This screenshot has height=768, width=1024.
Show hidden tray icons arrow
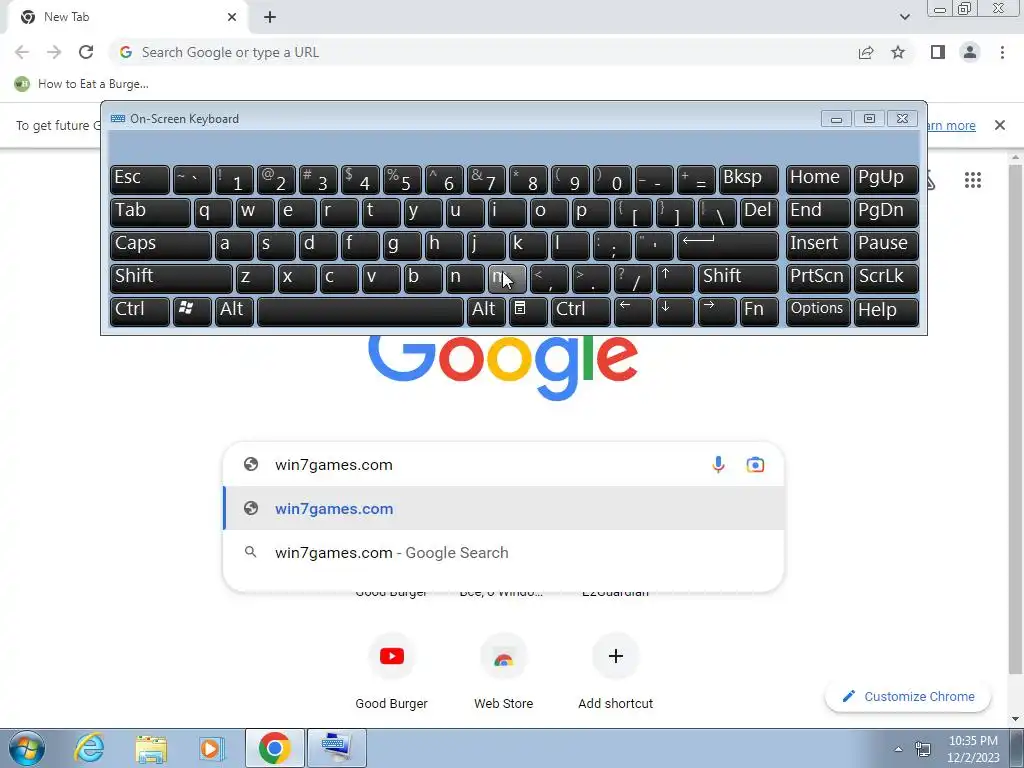[x=898, y=749]
